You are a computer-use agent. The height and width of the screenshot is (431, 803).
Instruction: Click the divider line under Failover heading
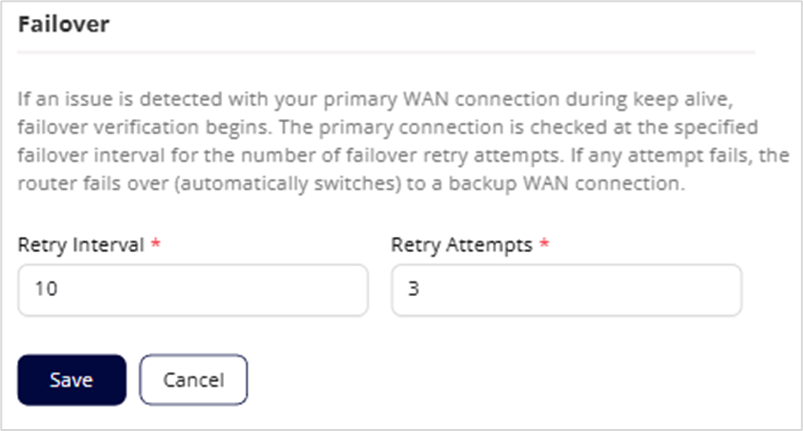386,51
